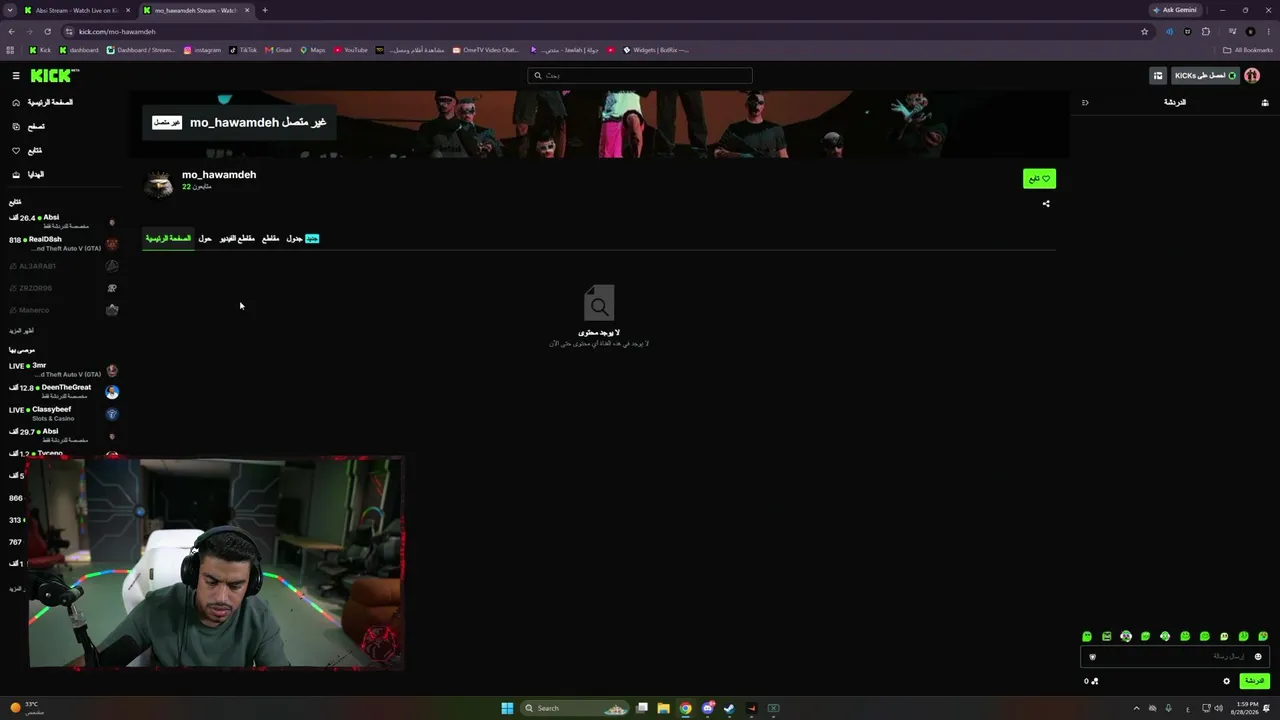
Task: Click the shield icon in chat input
Action: point(1092,657)
